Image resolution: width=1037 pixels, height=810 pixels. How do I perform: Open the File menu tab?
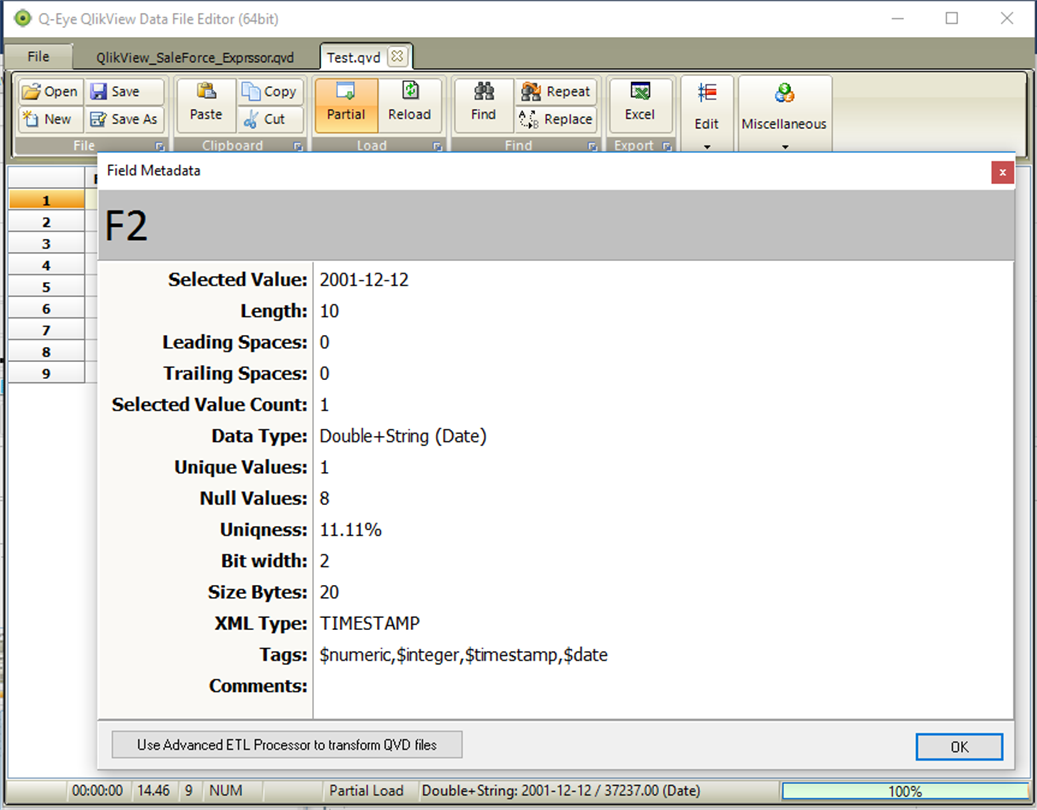pos(38,57)
